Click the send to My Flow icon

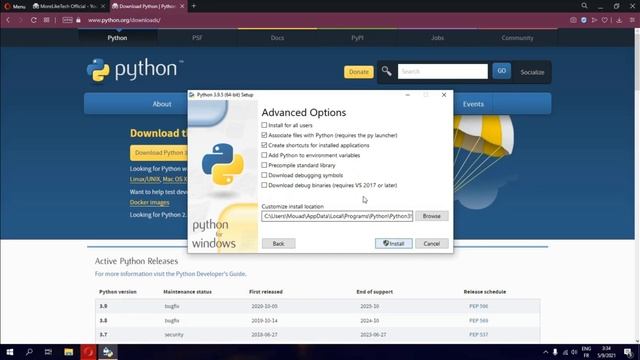[594, 20]
